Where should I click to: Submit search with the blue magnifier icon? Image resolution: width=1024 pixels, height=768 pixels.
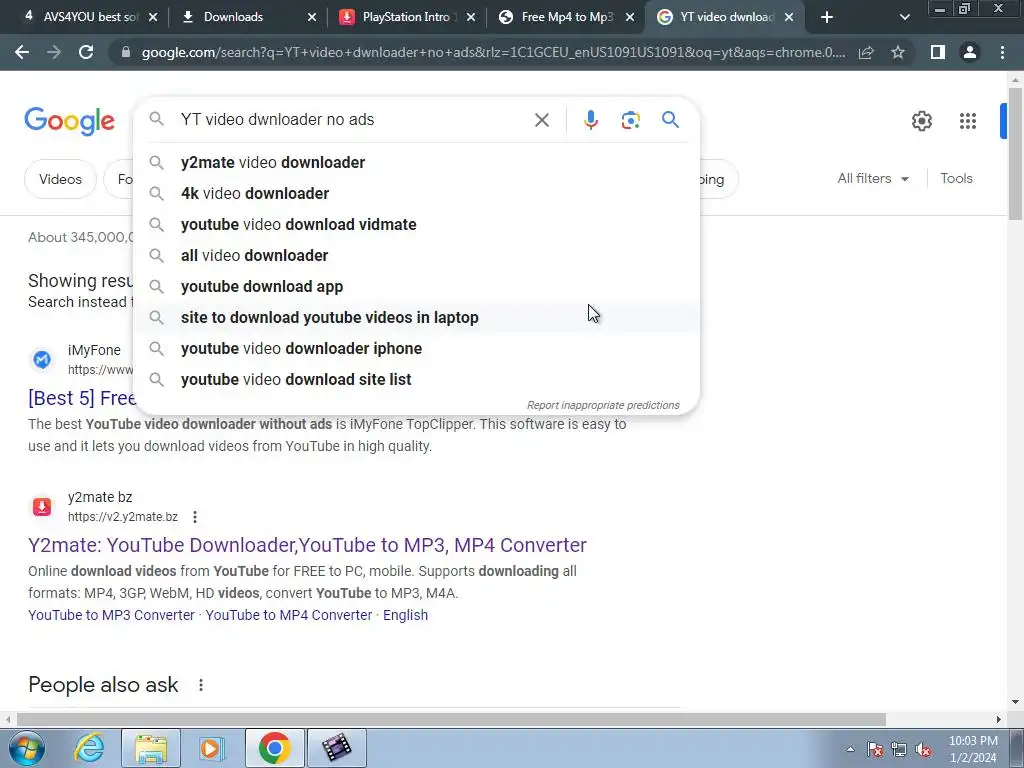[x=670, y=120]
